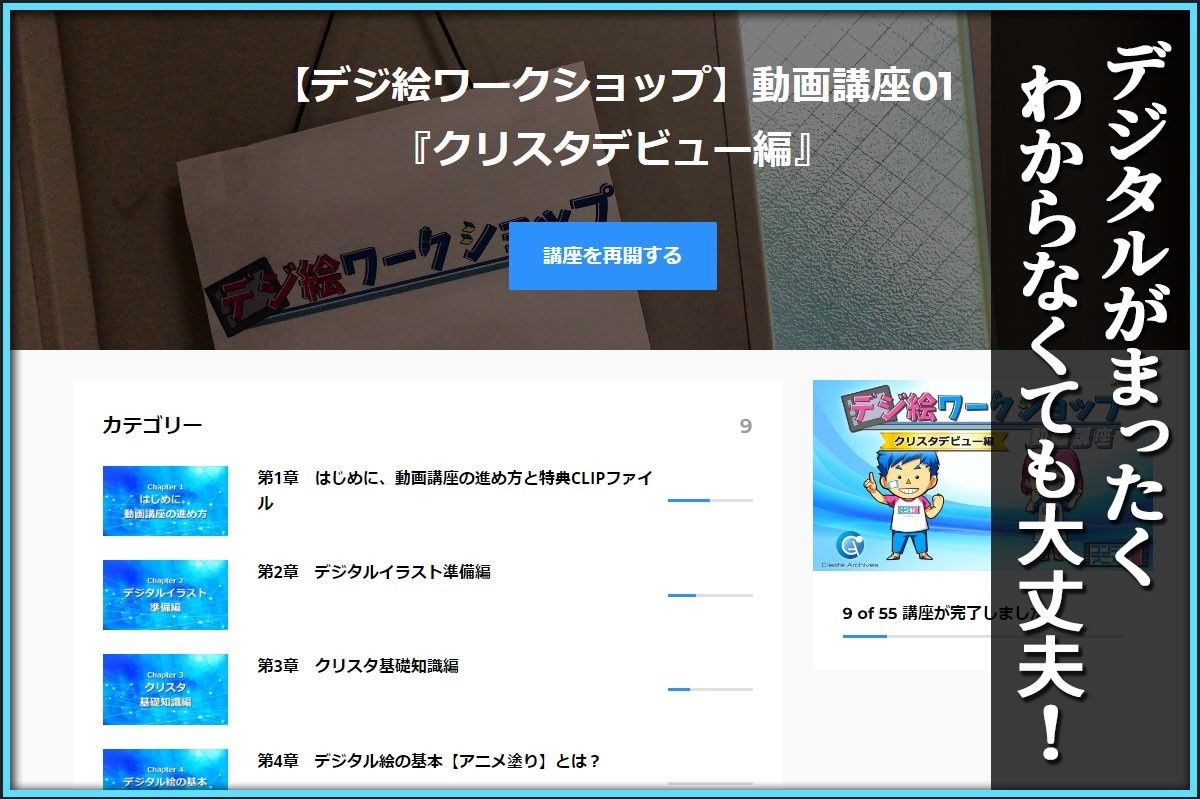Open 第4章 デジタル絵の基本【アニメ塗り】とは？ link
Image resolution: width=1200 pixels, height=799 pixels.
pos(429,761)
